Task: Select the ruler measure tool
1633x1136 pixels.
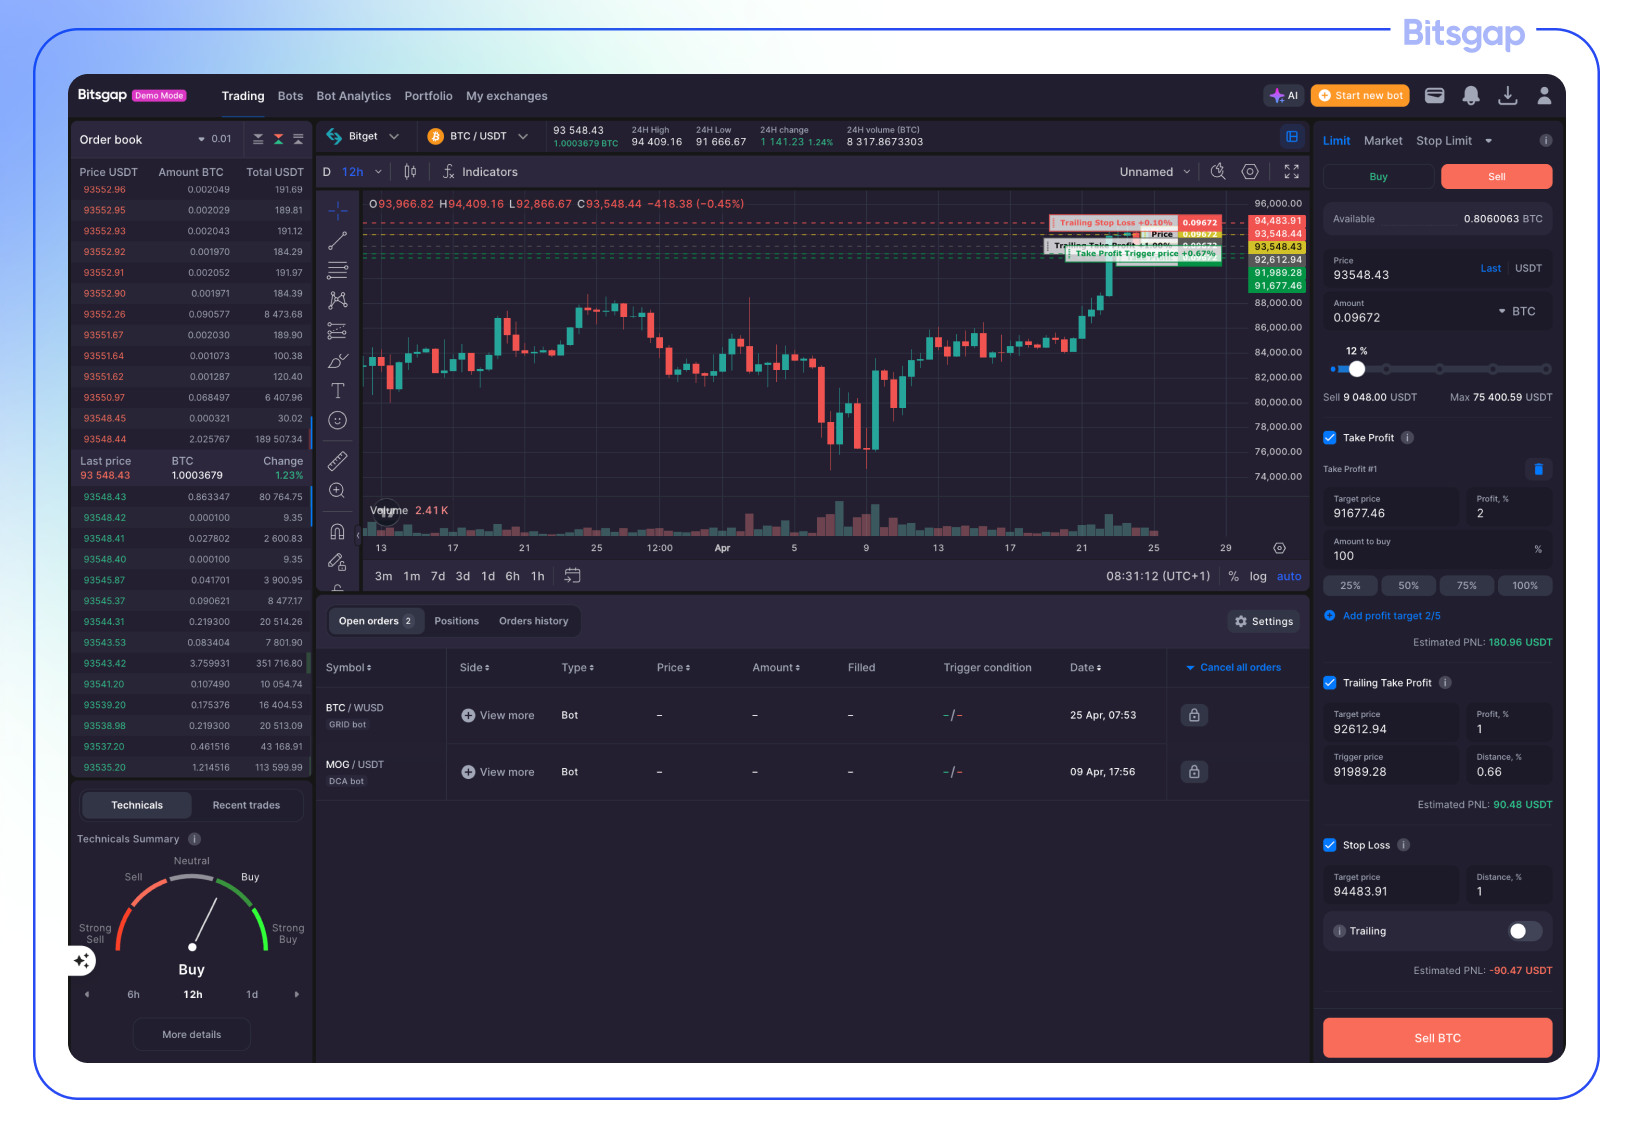Action: 338,461
